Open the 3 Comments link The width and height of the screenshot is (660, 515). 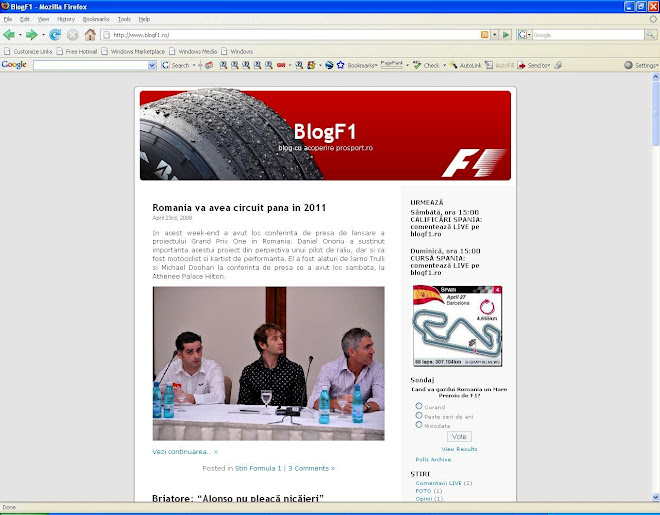(311, 468)
